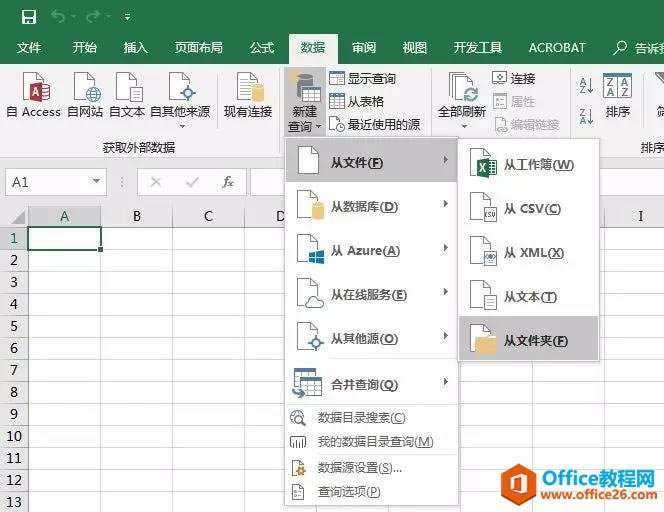The height and width of the screenshot is (512, 664).
Task: Select column C header
Action: 208,216
